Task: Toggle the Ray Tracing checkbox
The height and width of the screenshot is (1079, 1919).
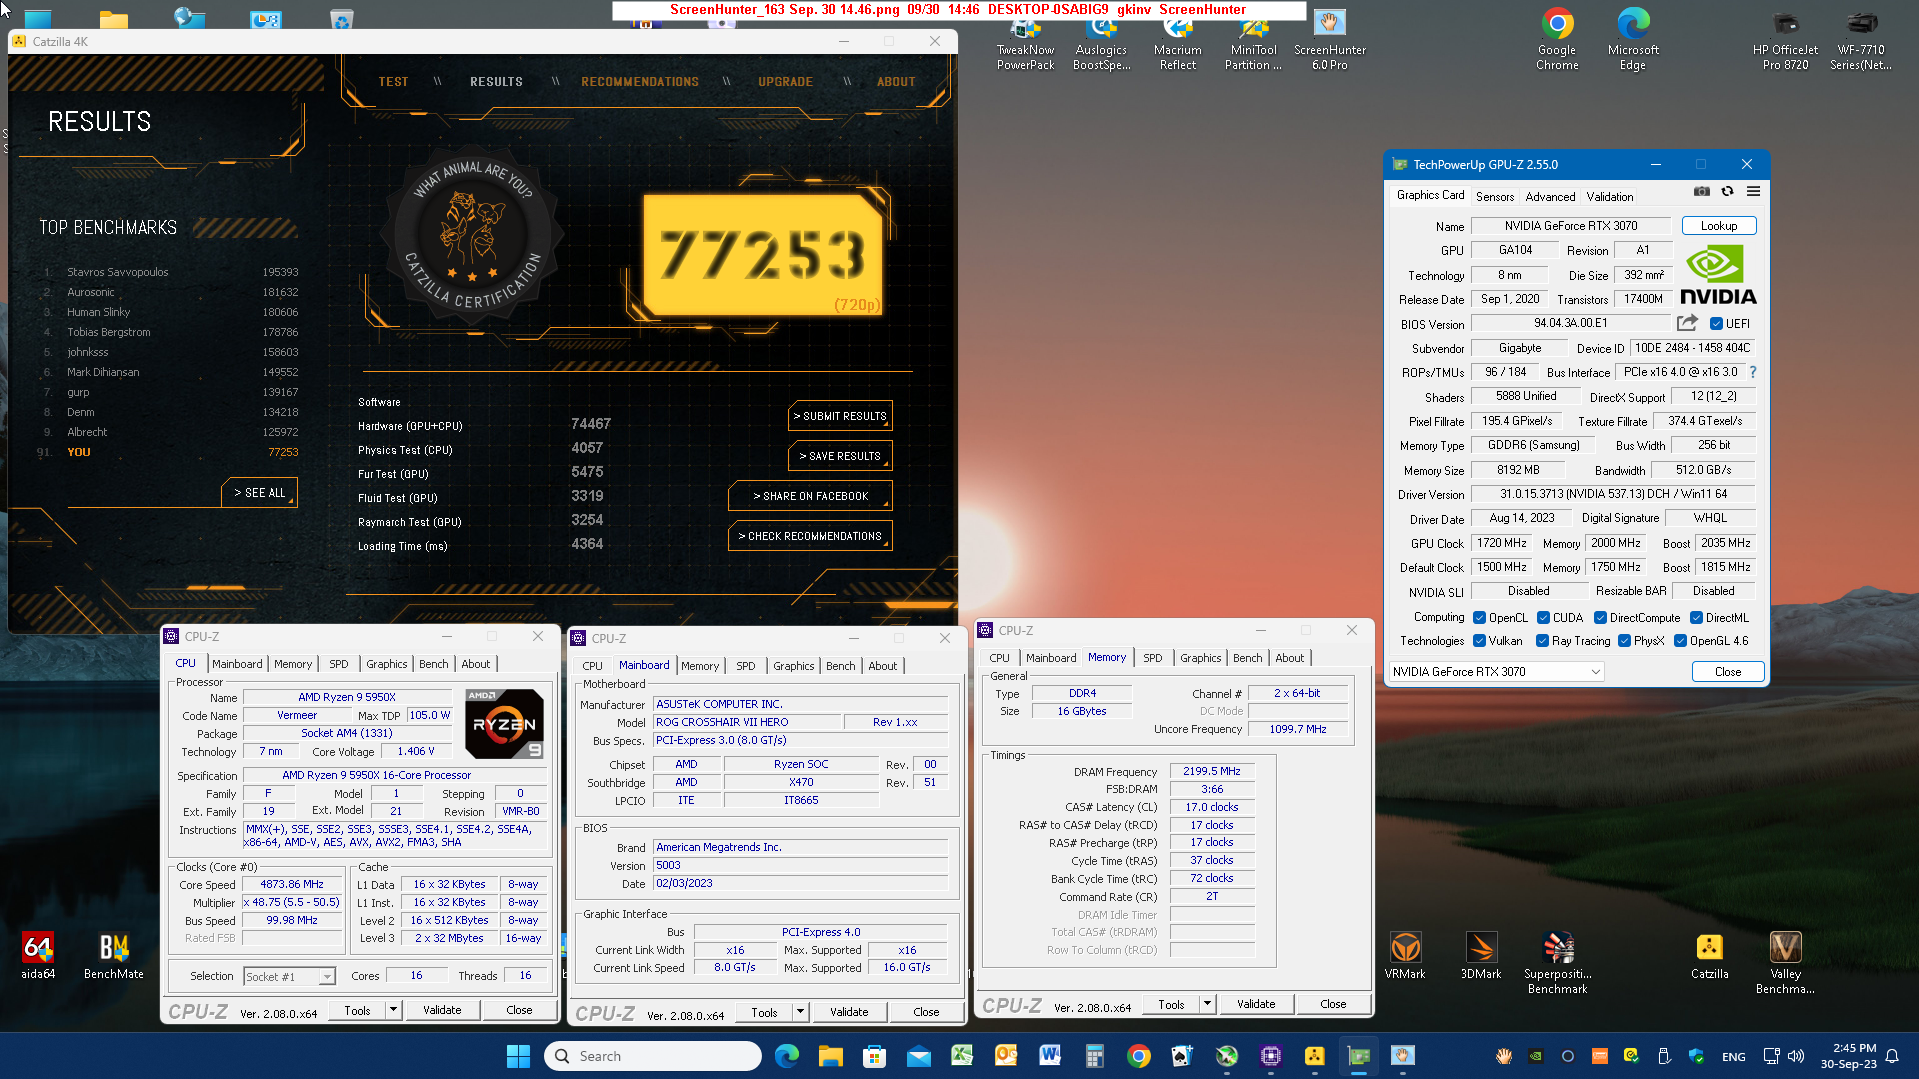Action: pyautogui.click(x=1542, y=641)
